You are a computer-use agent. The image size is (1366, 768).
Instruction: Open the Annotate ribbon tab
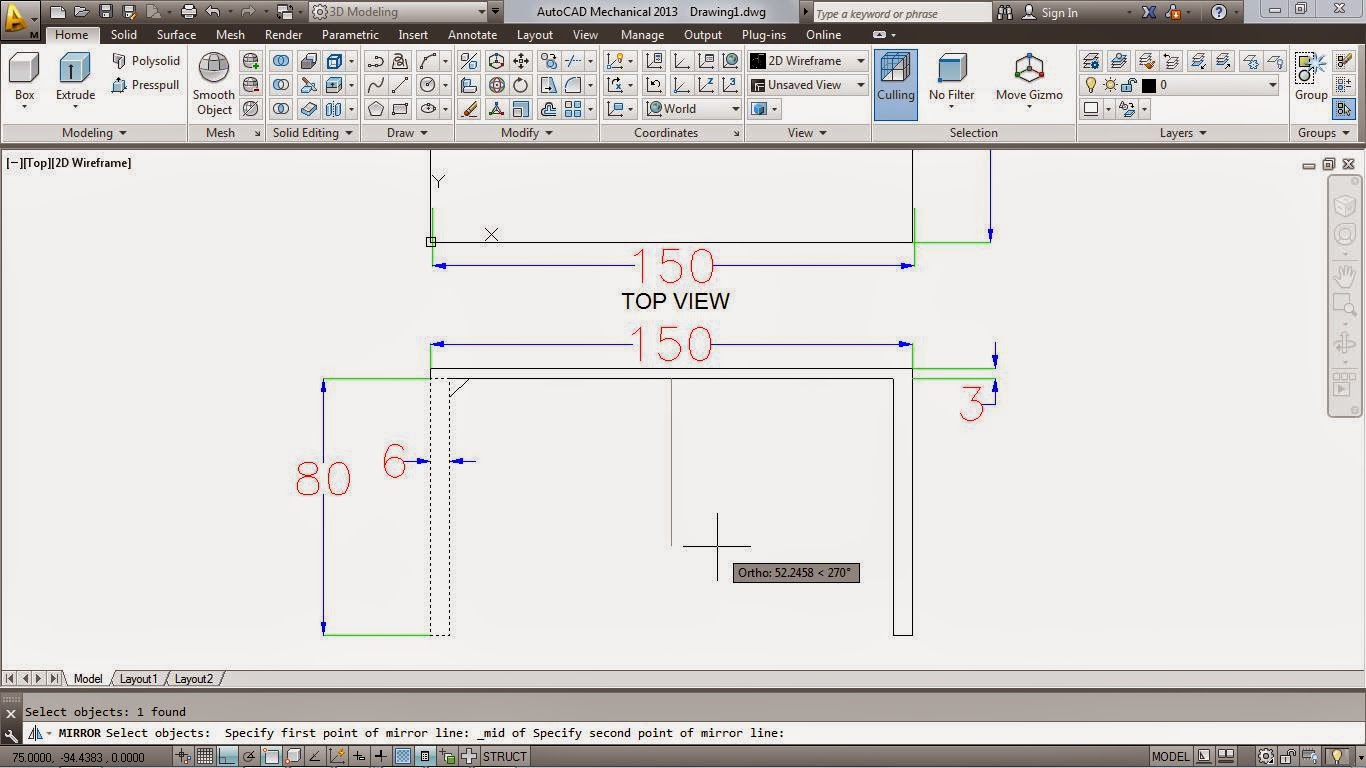click(472, 34)
